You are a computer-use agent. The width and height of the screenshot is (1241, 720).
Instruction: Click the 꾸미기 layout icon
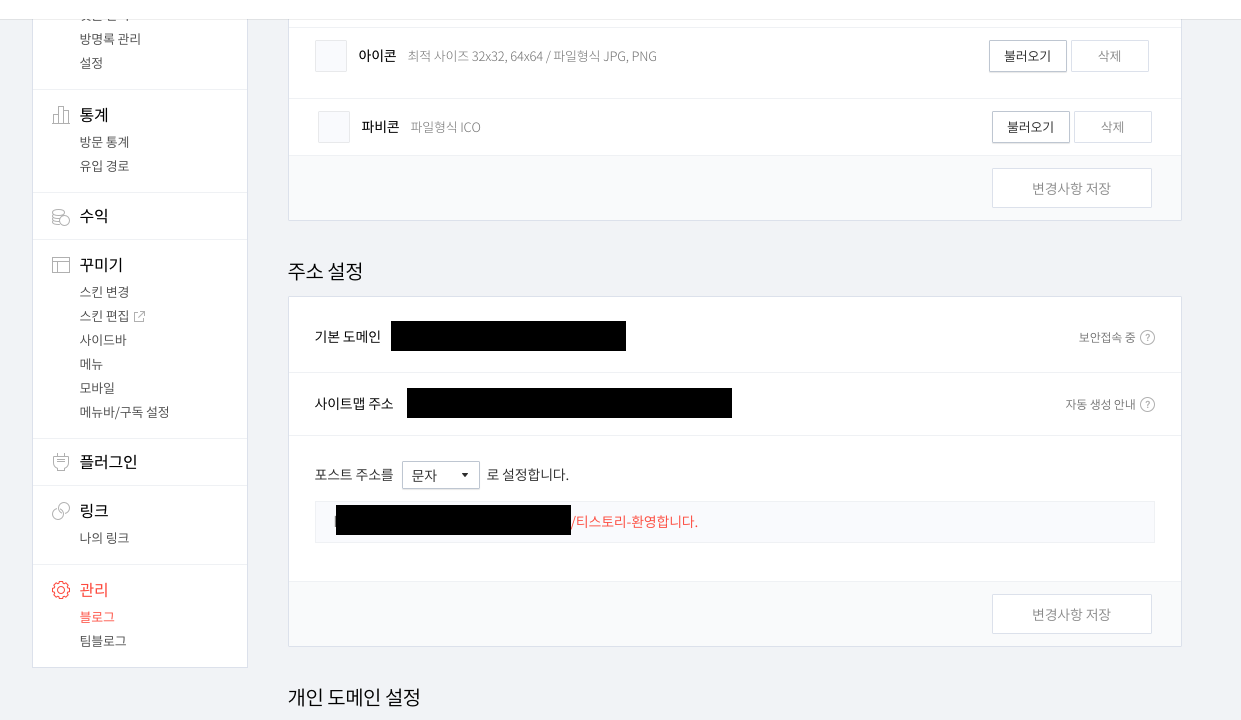click(61, 265)
